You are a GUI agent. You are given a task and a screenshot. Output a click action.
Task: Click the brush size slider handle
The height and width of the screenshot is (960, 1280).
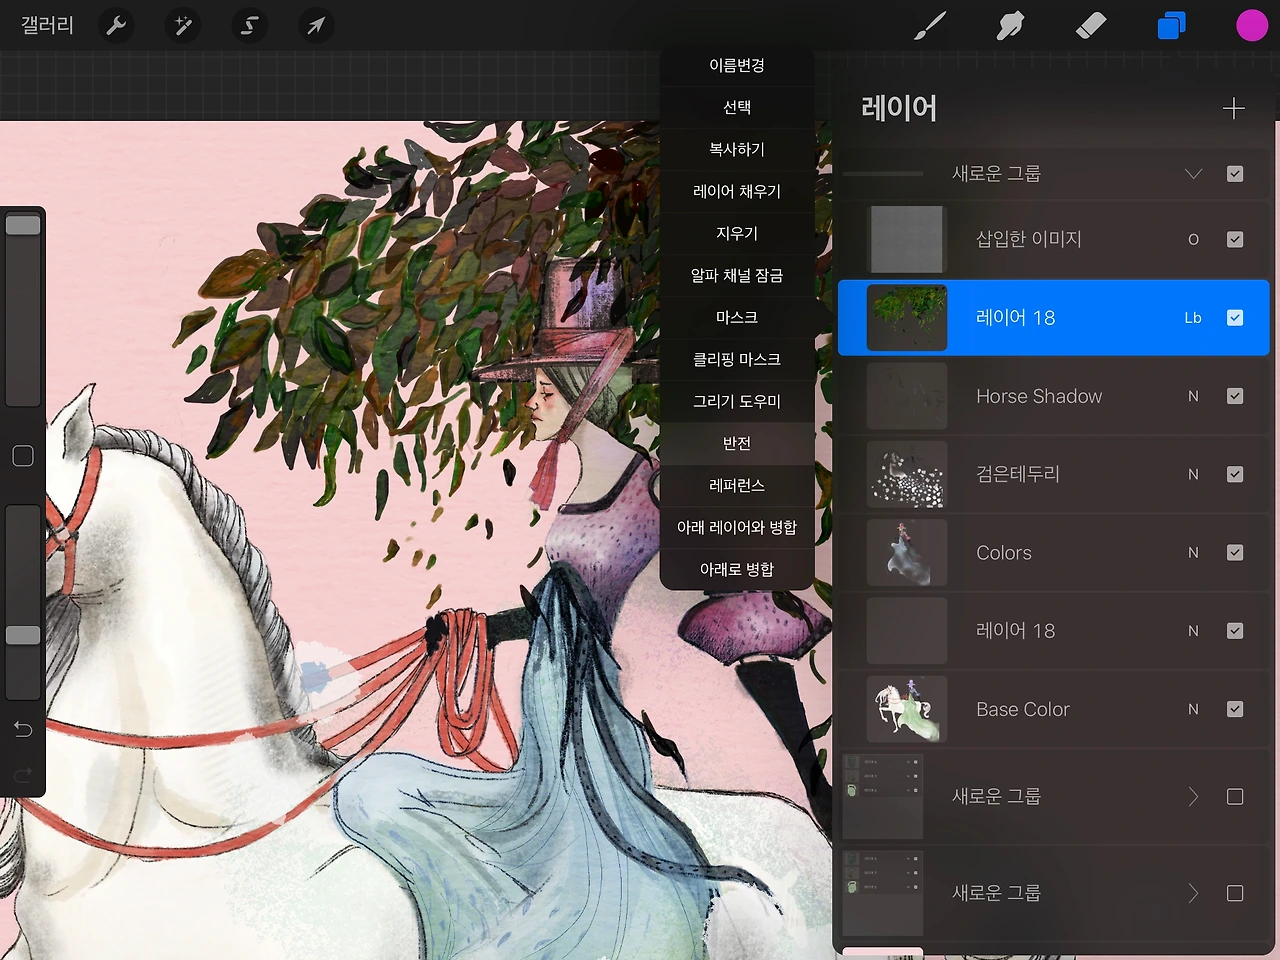point(23,225)
